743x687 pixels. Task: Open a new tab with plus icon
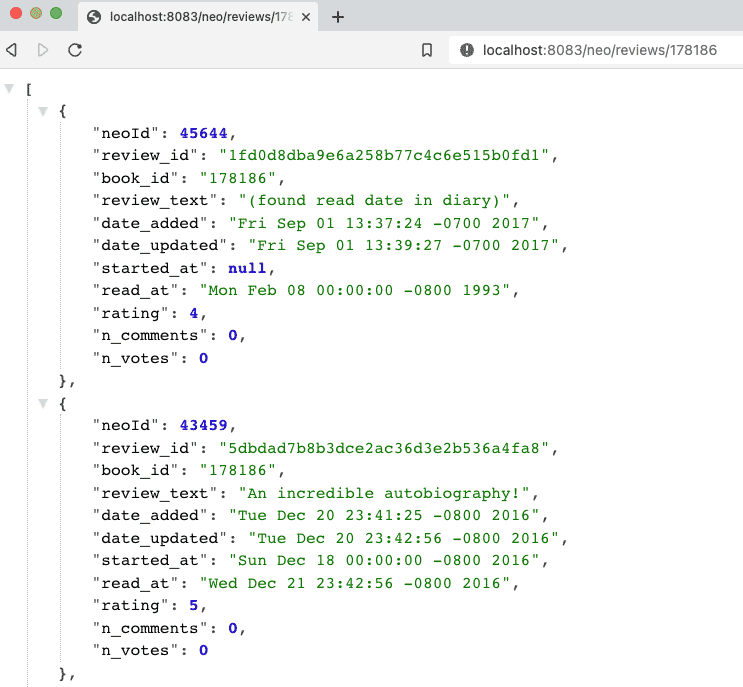coord(338,18)
